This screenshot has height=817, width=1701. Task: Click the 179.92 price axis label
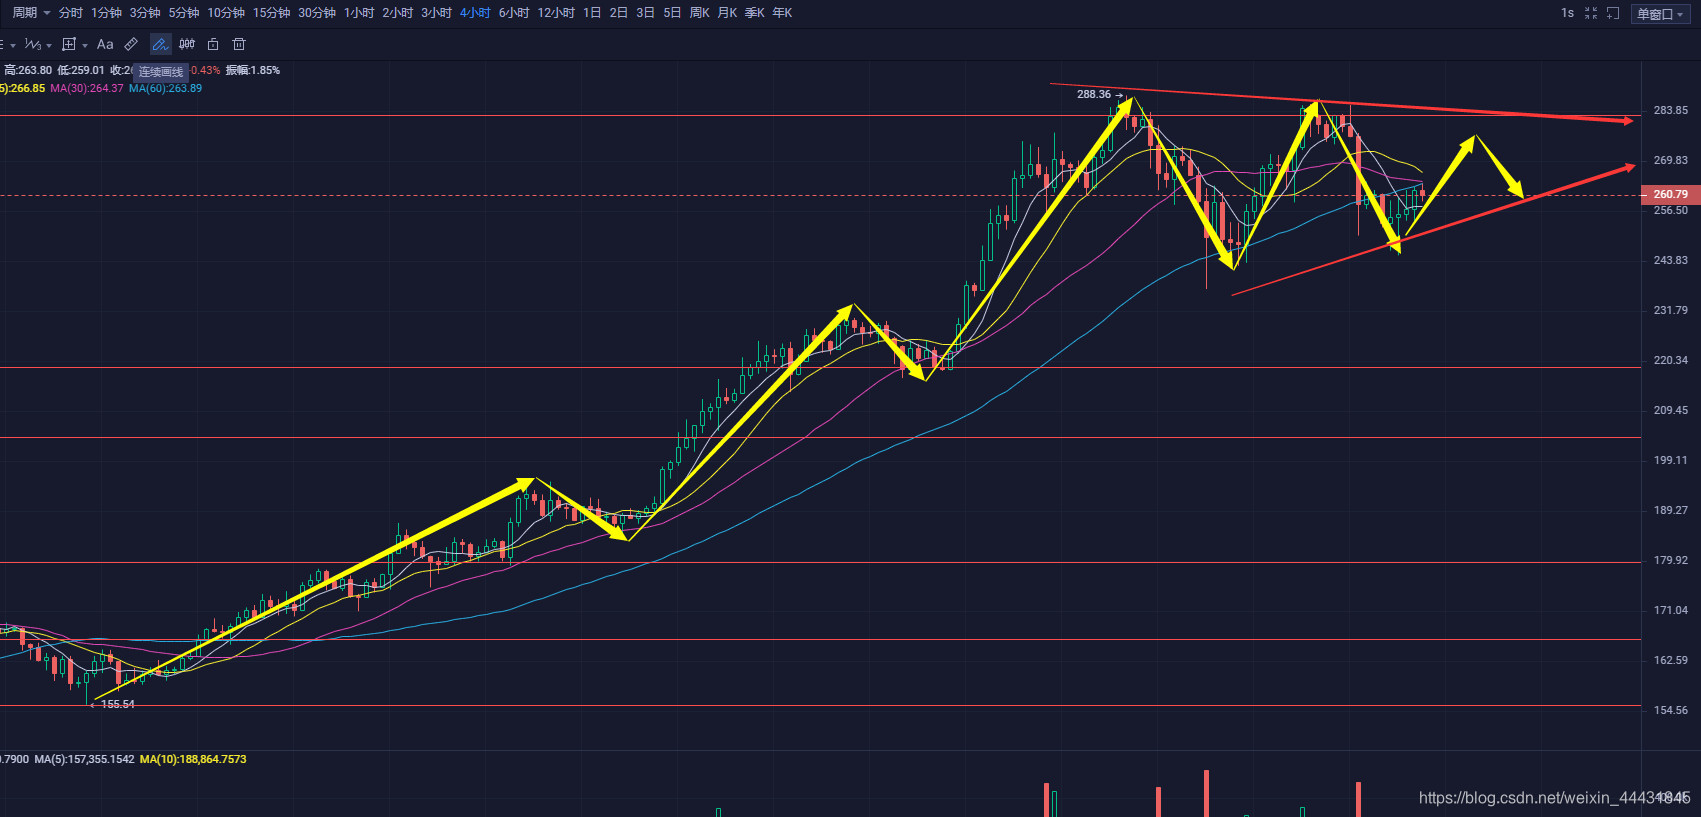[1670, 560]
